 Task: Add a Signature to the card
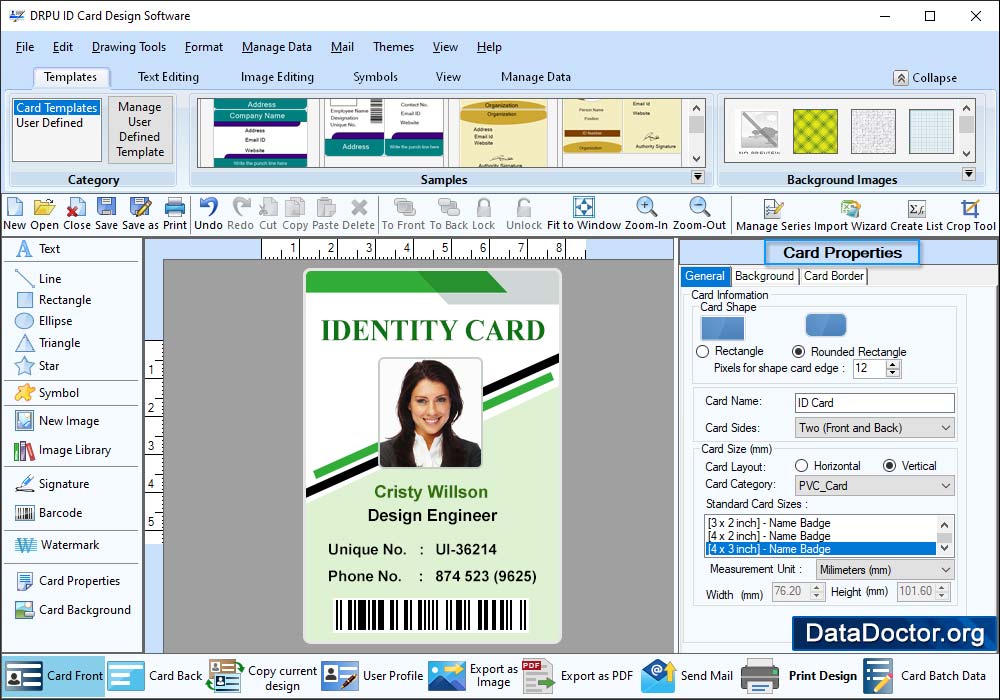(52, 484)
